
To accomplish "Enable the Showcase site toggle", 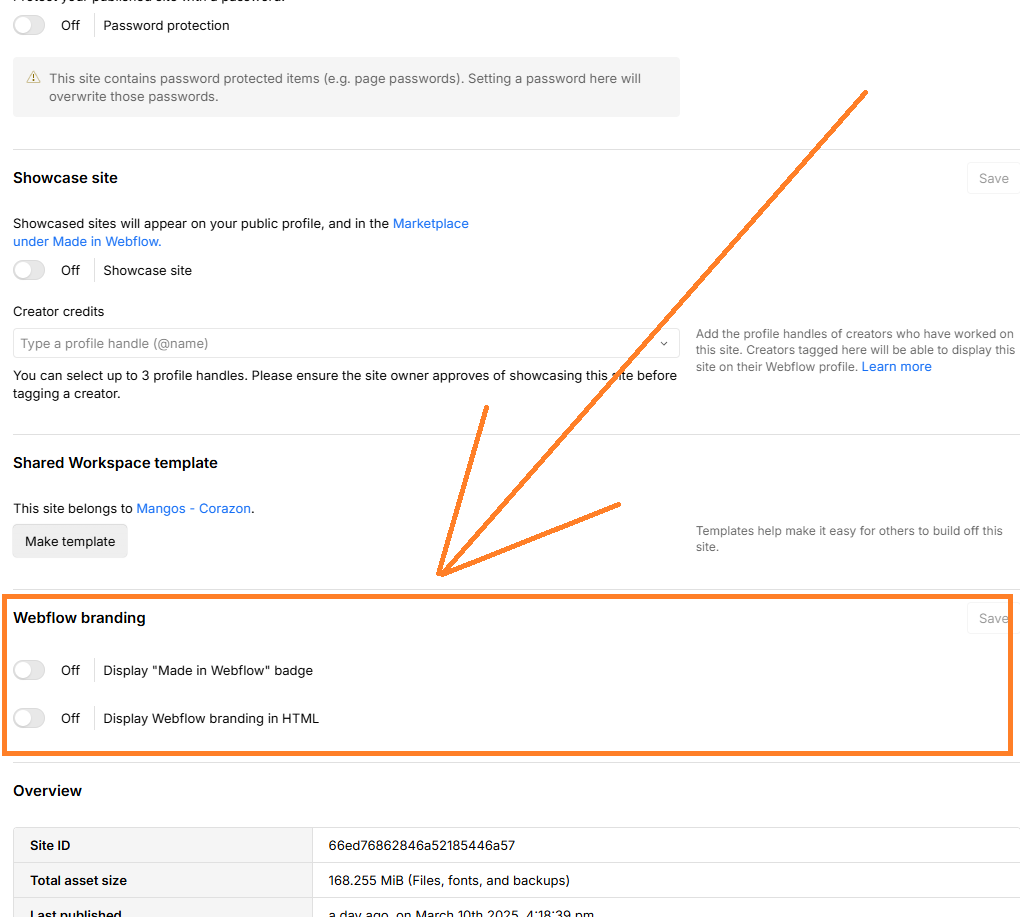I will (28, 270).
